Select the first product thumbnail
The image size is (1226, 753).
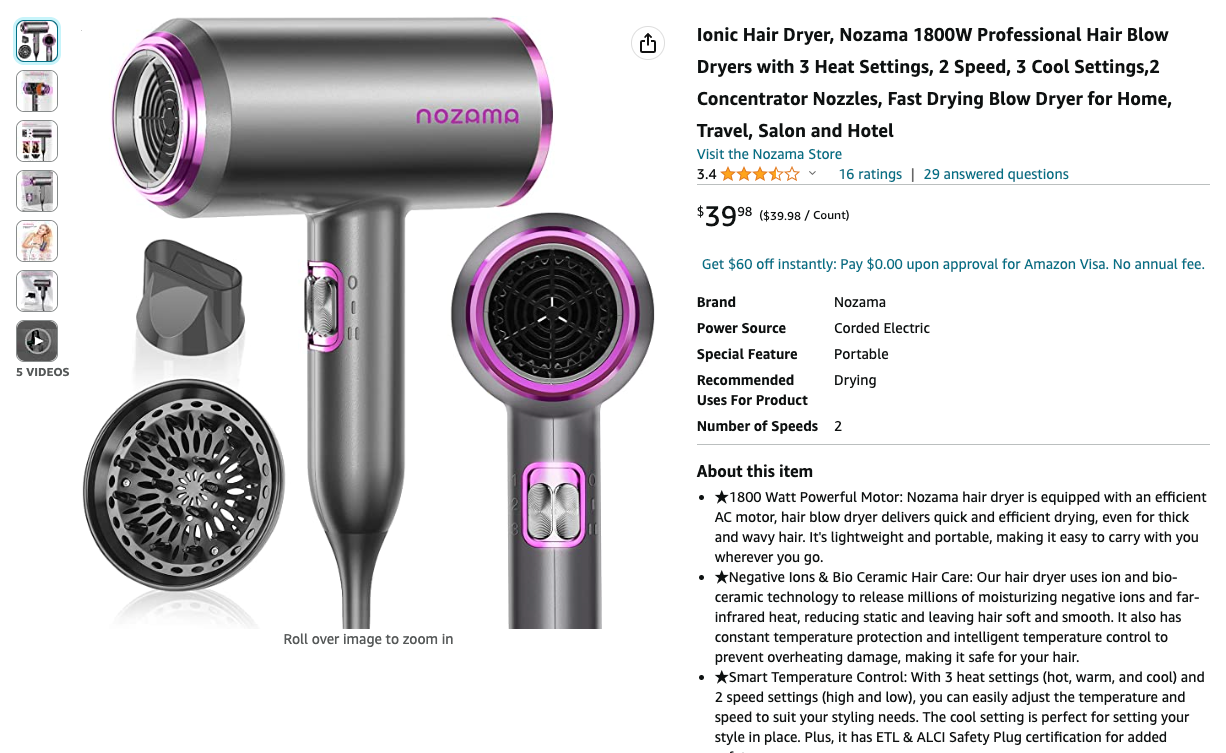pyautogui.click(x=37, y=41)
